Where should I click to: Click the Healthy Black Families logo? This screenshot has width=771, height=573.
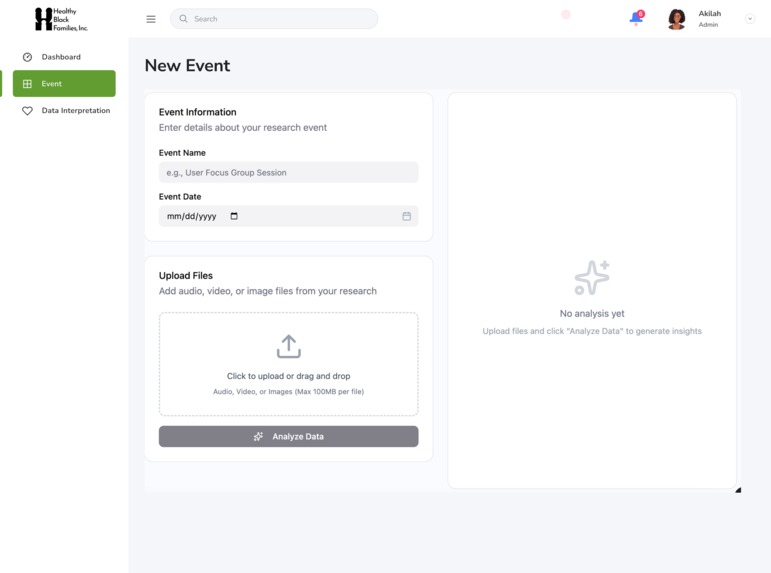coord(61,20)
